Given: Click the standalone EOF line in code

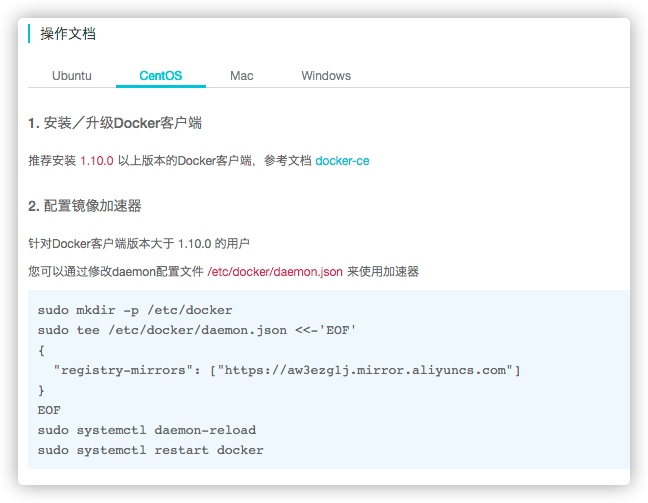Looking at the screenshot, I should click(x=49, y=410).
